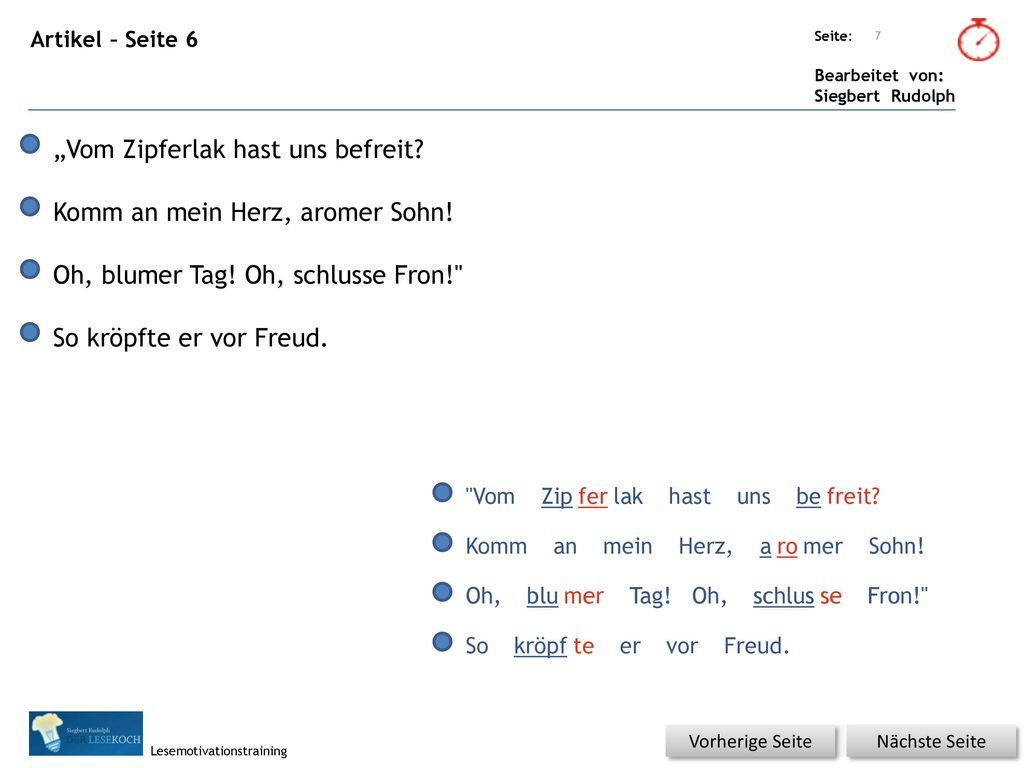
Task: Click the underlined syllable "schlus"
Action: 783,596
